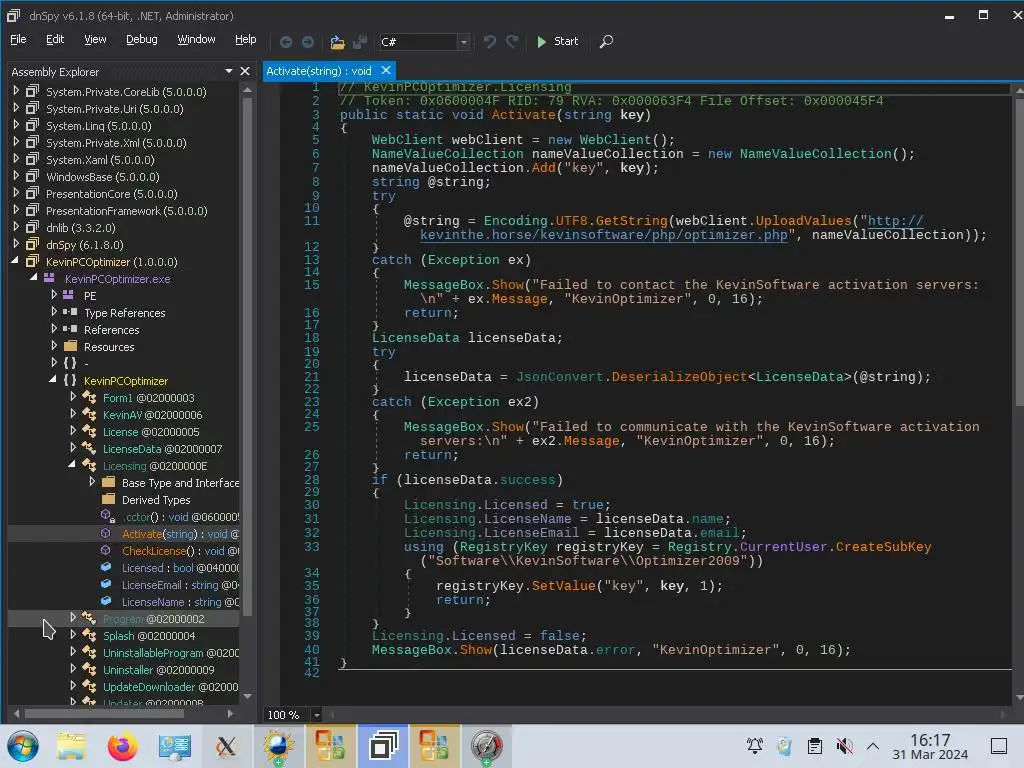Open the View menu
This screenshot has height=768, width=1024.
click(x=95, y=39)
